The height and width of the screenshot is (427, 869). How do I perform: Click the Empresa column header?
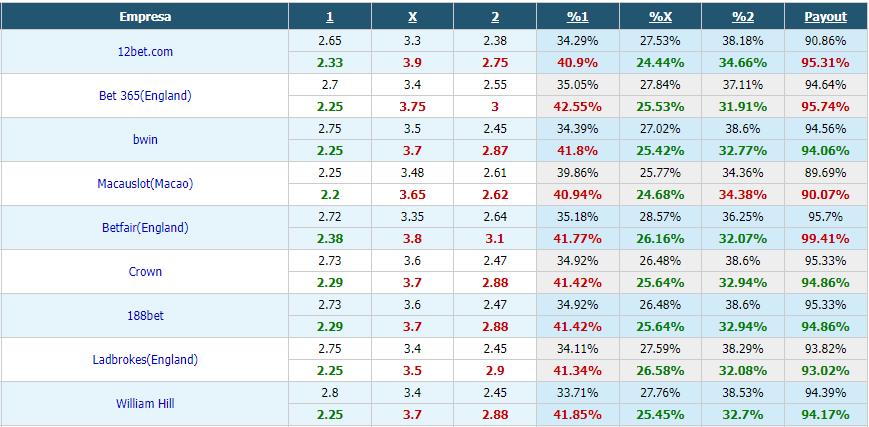[145, 17]
